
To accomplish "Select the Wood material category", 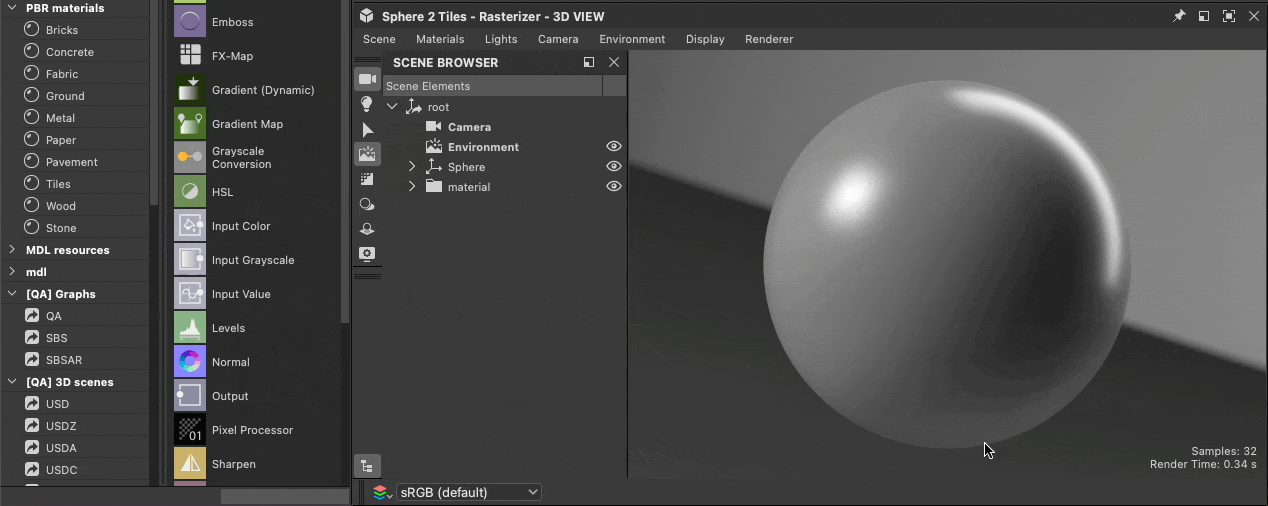I will click(61, 206).
